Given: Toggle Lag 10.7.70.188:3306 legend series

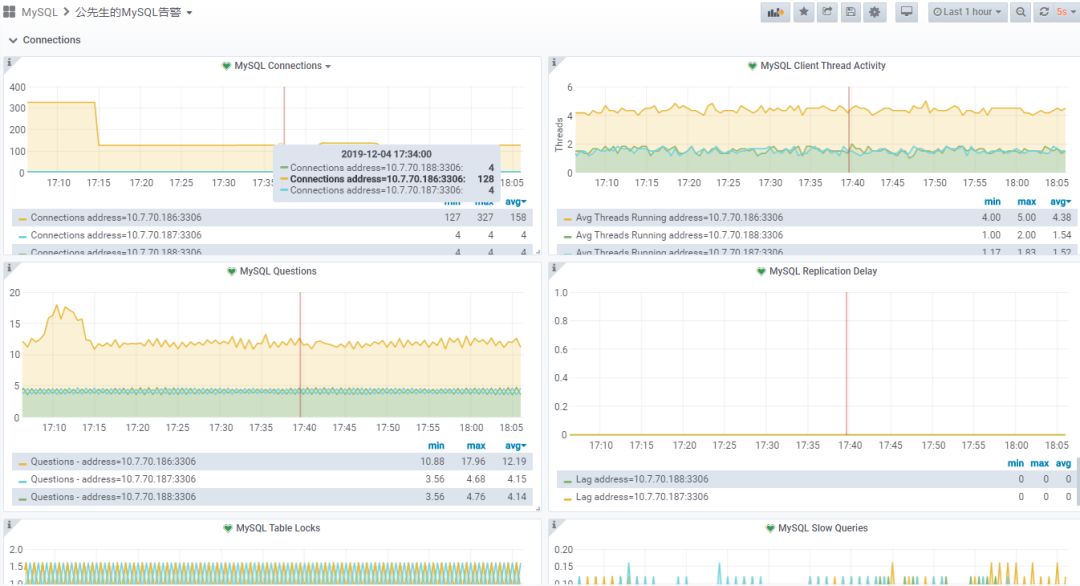Looking at the screenshot, I should coord(642,479).
